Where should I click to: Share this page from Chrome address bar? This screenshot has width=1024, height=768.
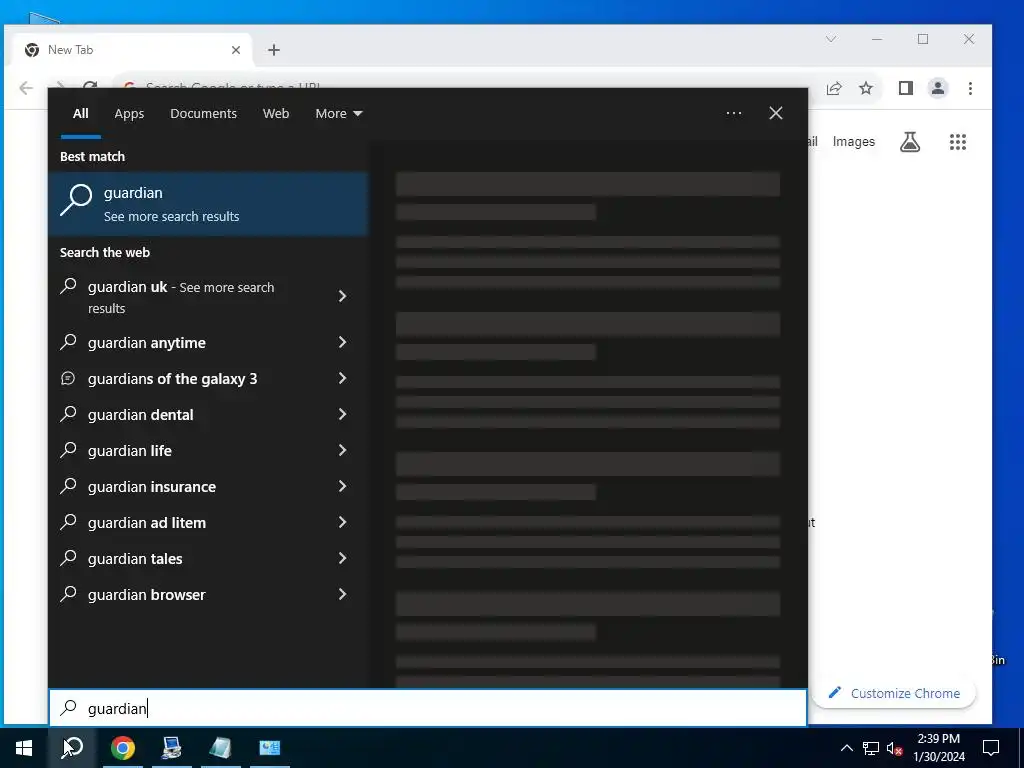tap(834, 88)
